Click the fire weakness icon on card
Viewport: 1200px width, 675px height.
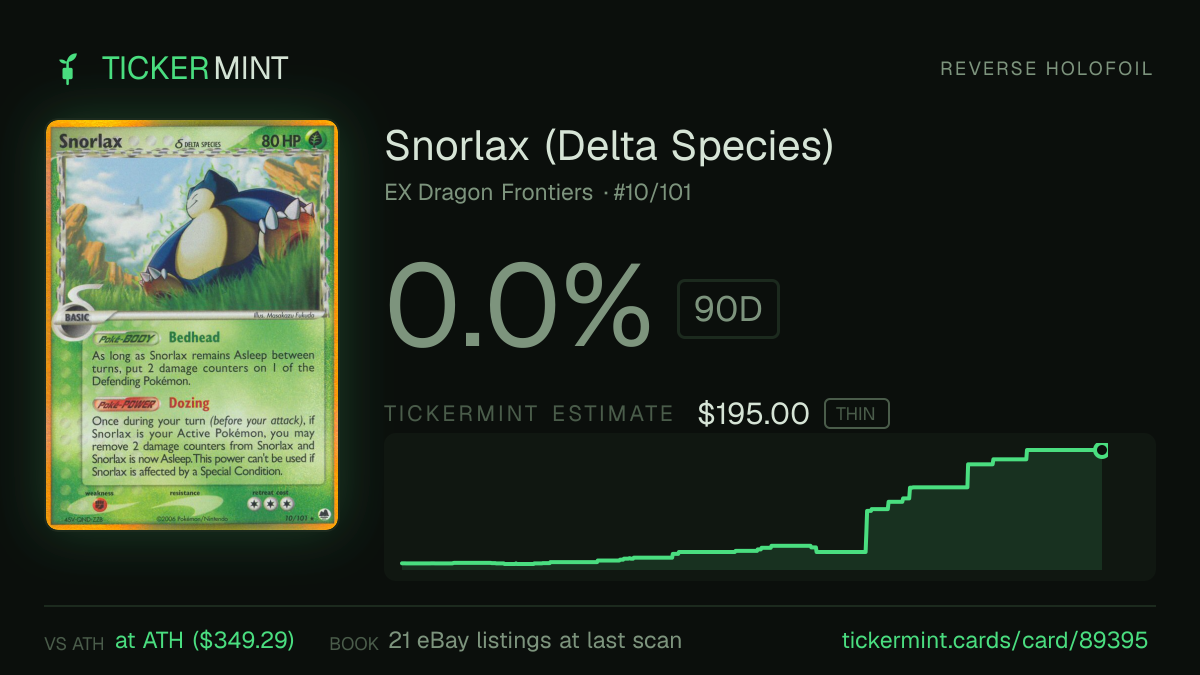(99, 505)
